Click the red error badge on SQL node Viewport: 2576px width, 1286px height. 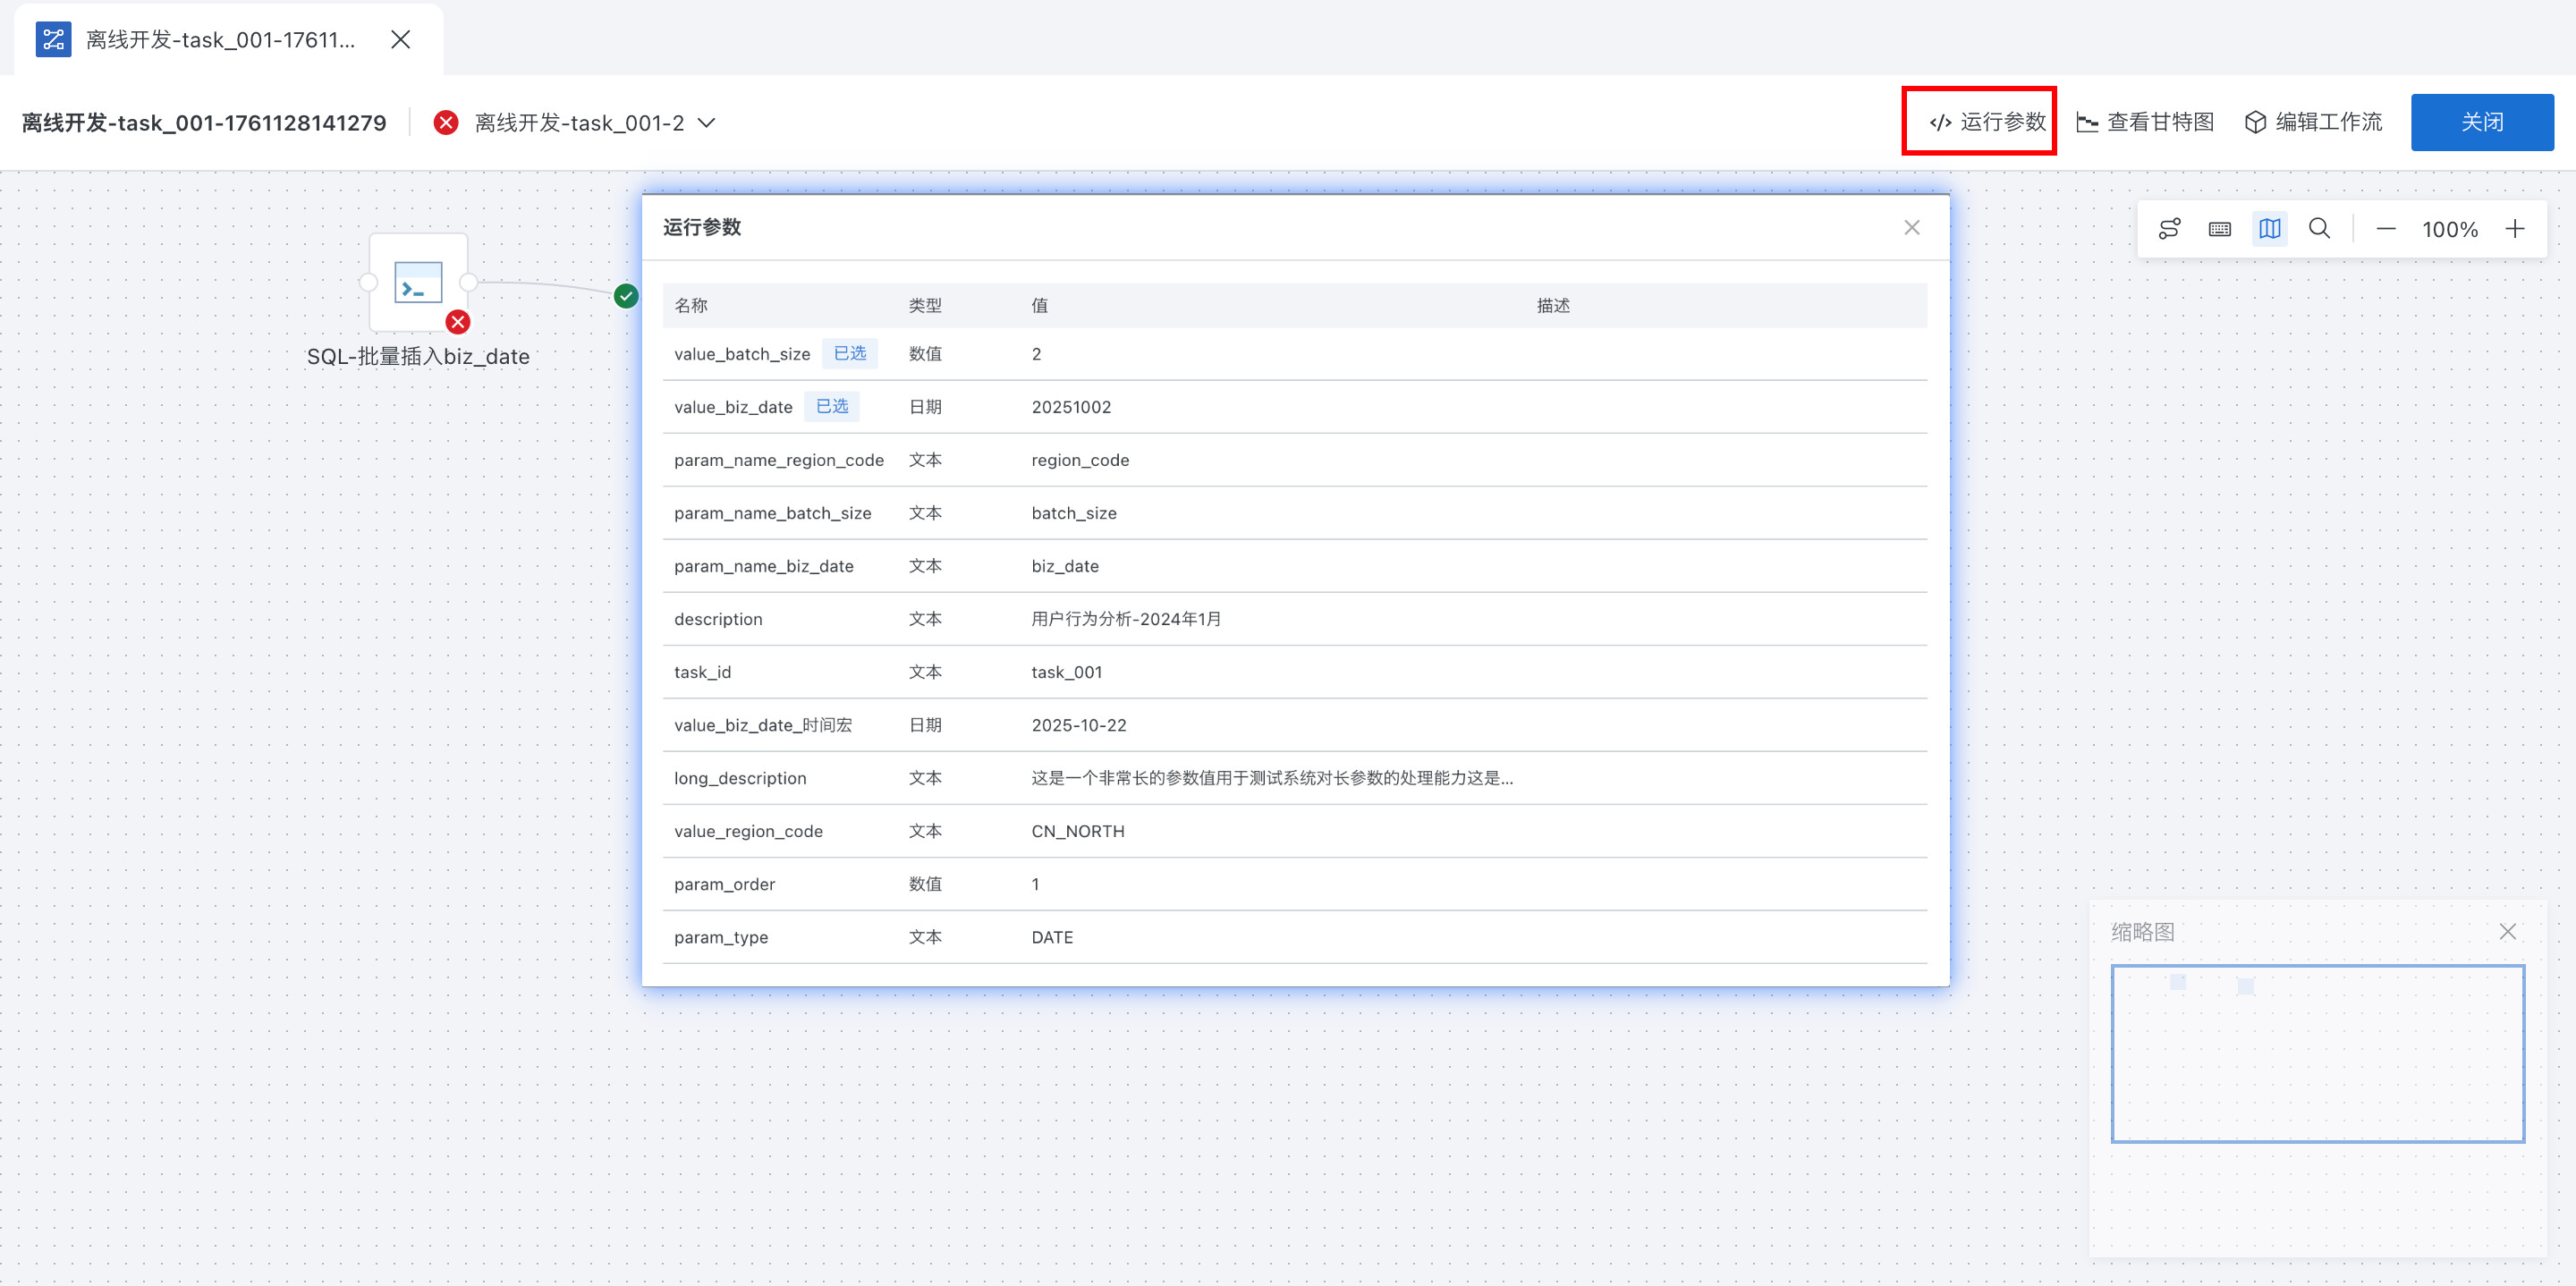[458, 322]
